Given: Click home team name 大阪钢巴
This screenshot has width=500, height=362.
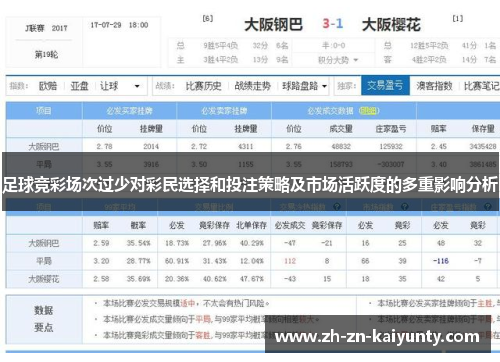Looking at the screenshot, I should pos(273,25).
